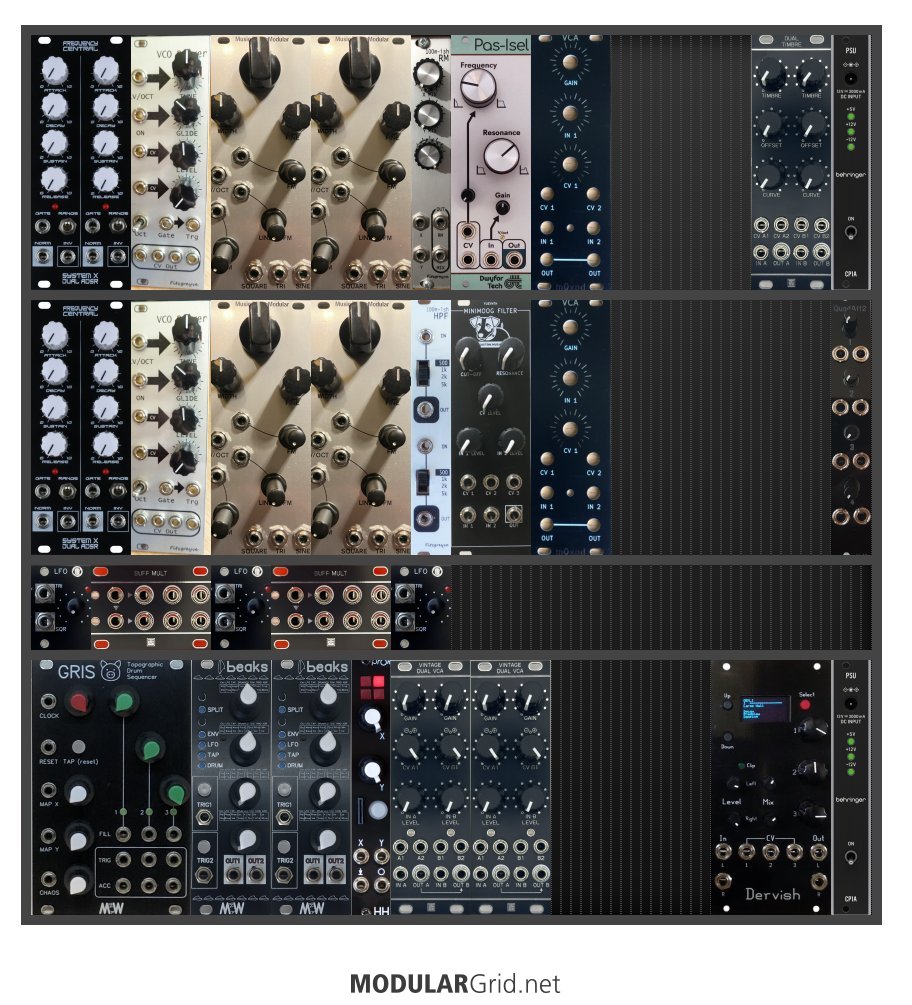
Task: Toggle the ON switch on PSU beside Dual Timbre
Action: (x=850, y=231)
